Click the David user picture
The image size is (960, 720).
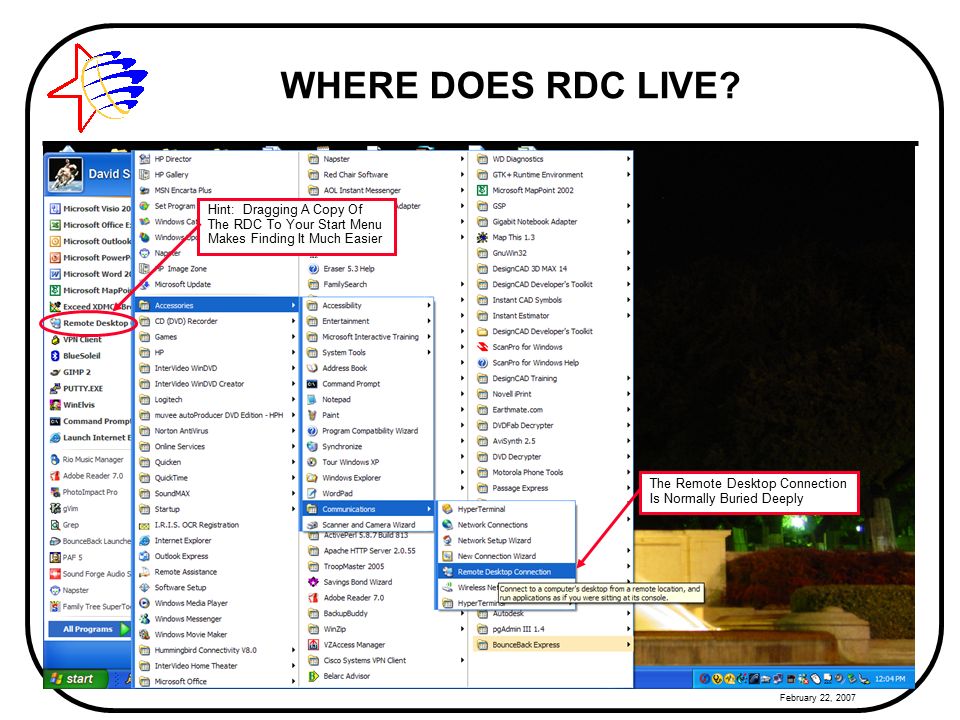(x=66, y=175)
